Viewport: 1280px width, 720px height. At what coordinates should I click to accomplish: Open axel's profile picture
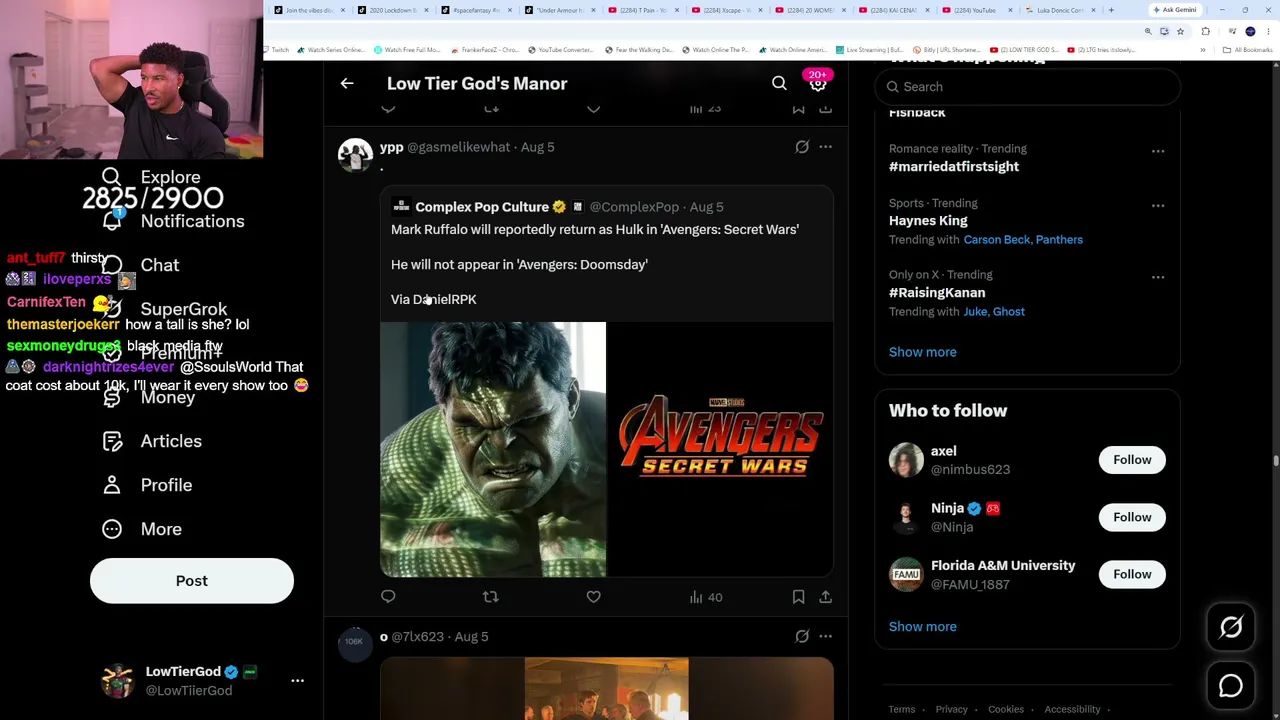(x=906, y=460)
